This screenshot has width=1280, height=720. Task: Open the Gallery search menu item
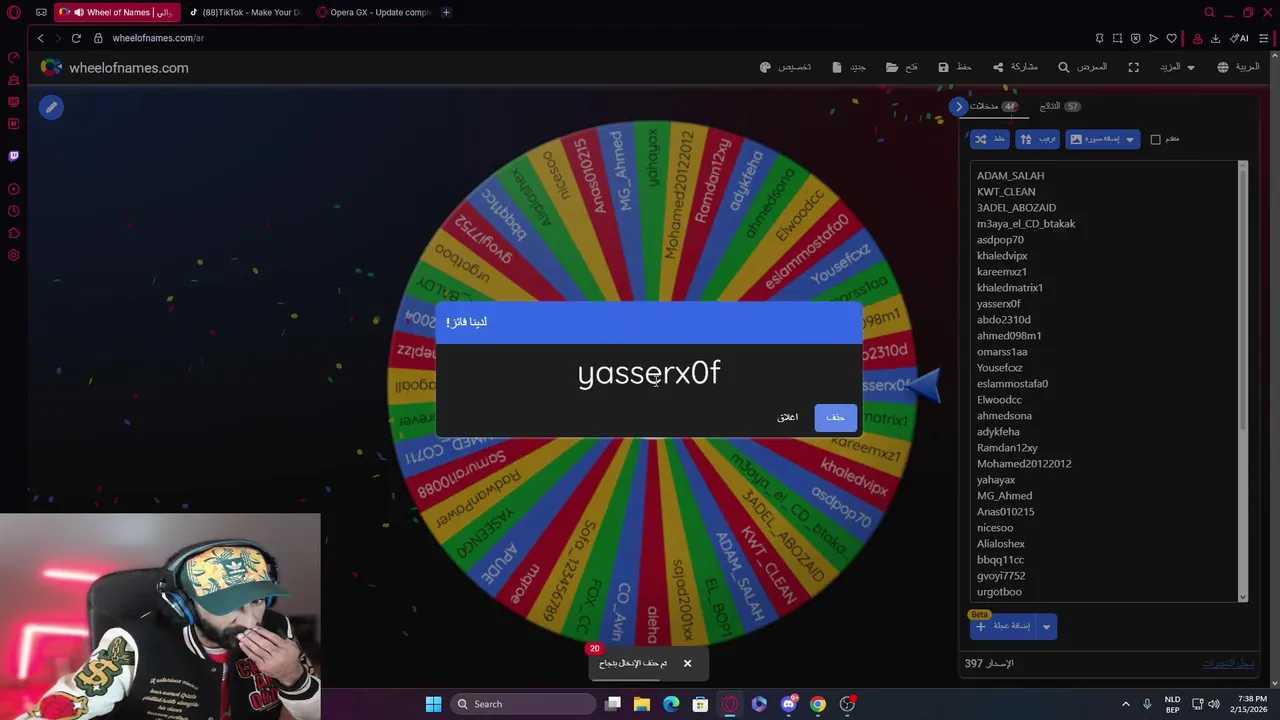click(1083, 67)
